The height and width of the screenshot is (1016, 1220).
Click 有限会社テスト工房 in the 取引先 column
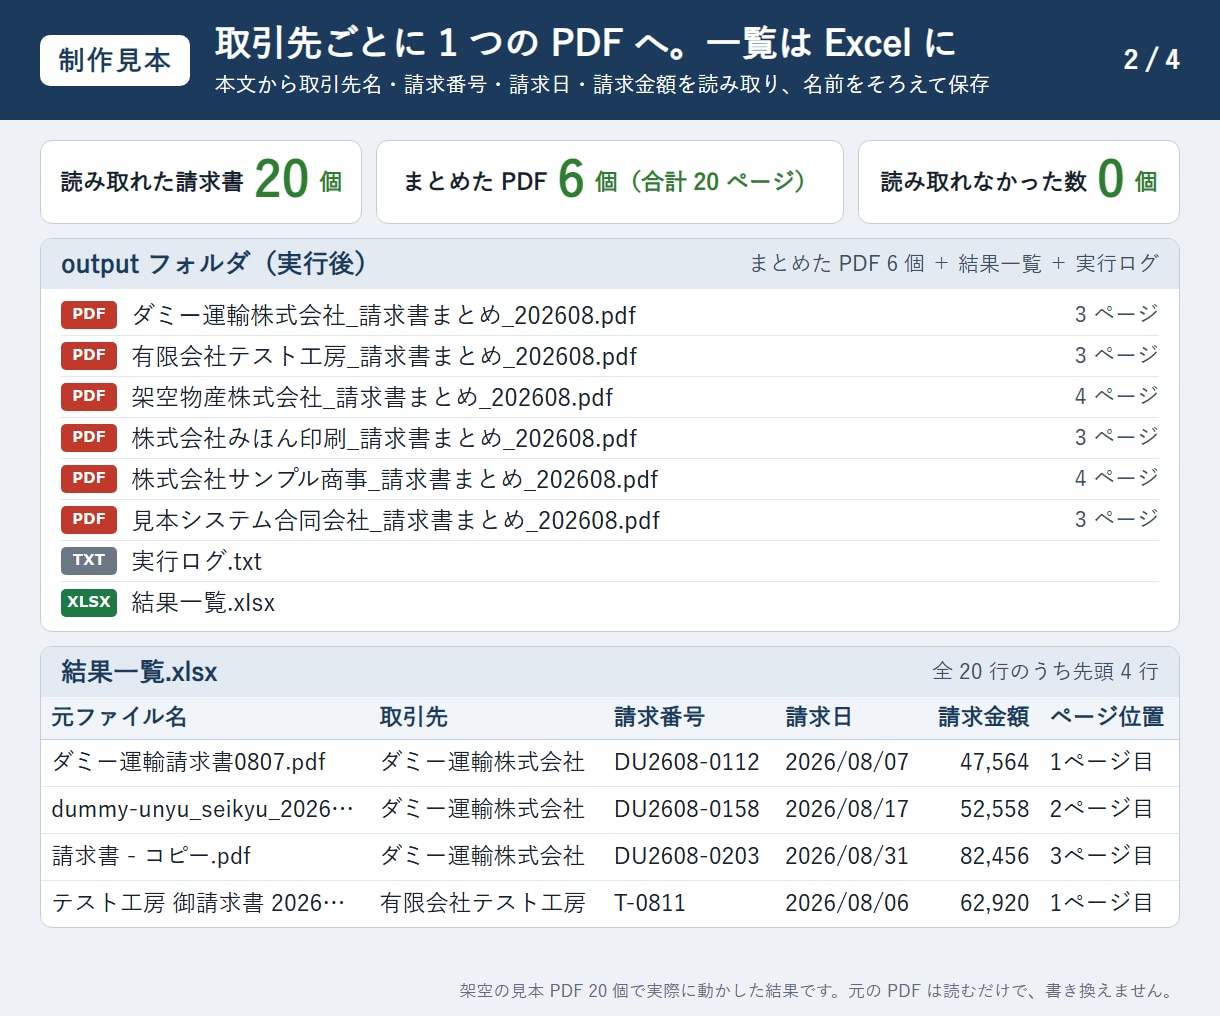[x=483, y=903]
